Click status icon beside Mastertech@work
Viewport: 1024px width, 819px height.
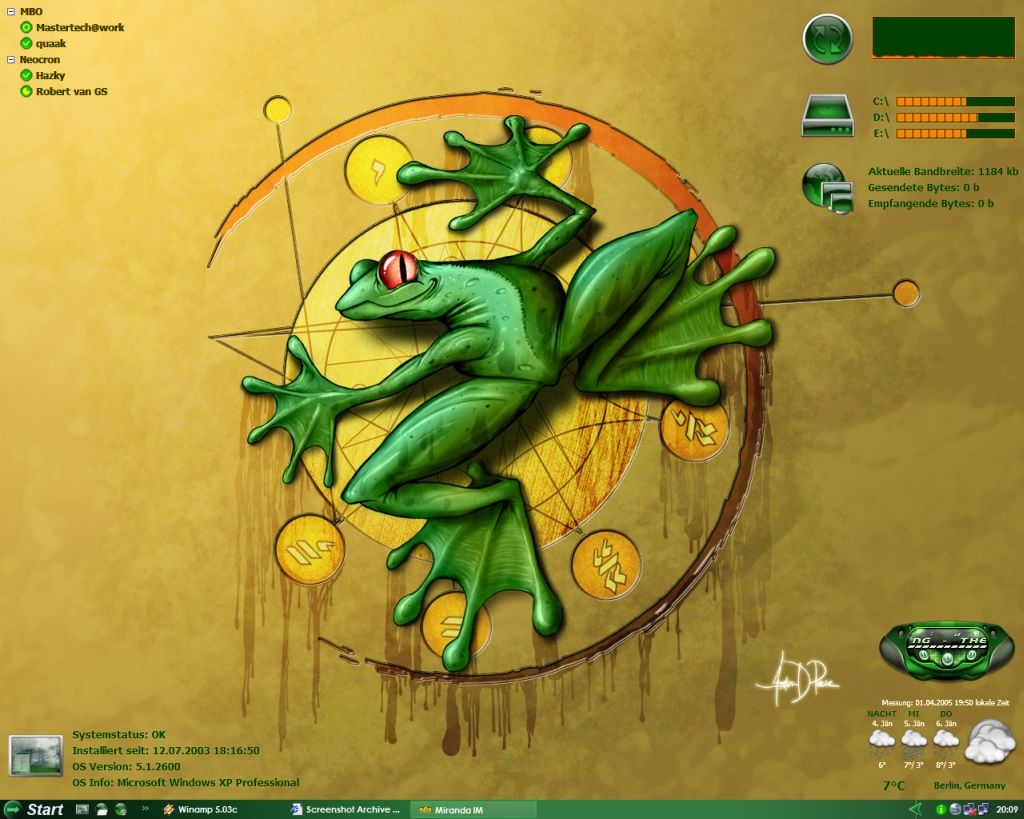(26, 27)
